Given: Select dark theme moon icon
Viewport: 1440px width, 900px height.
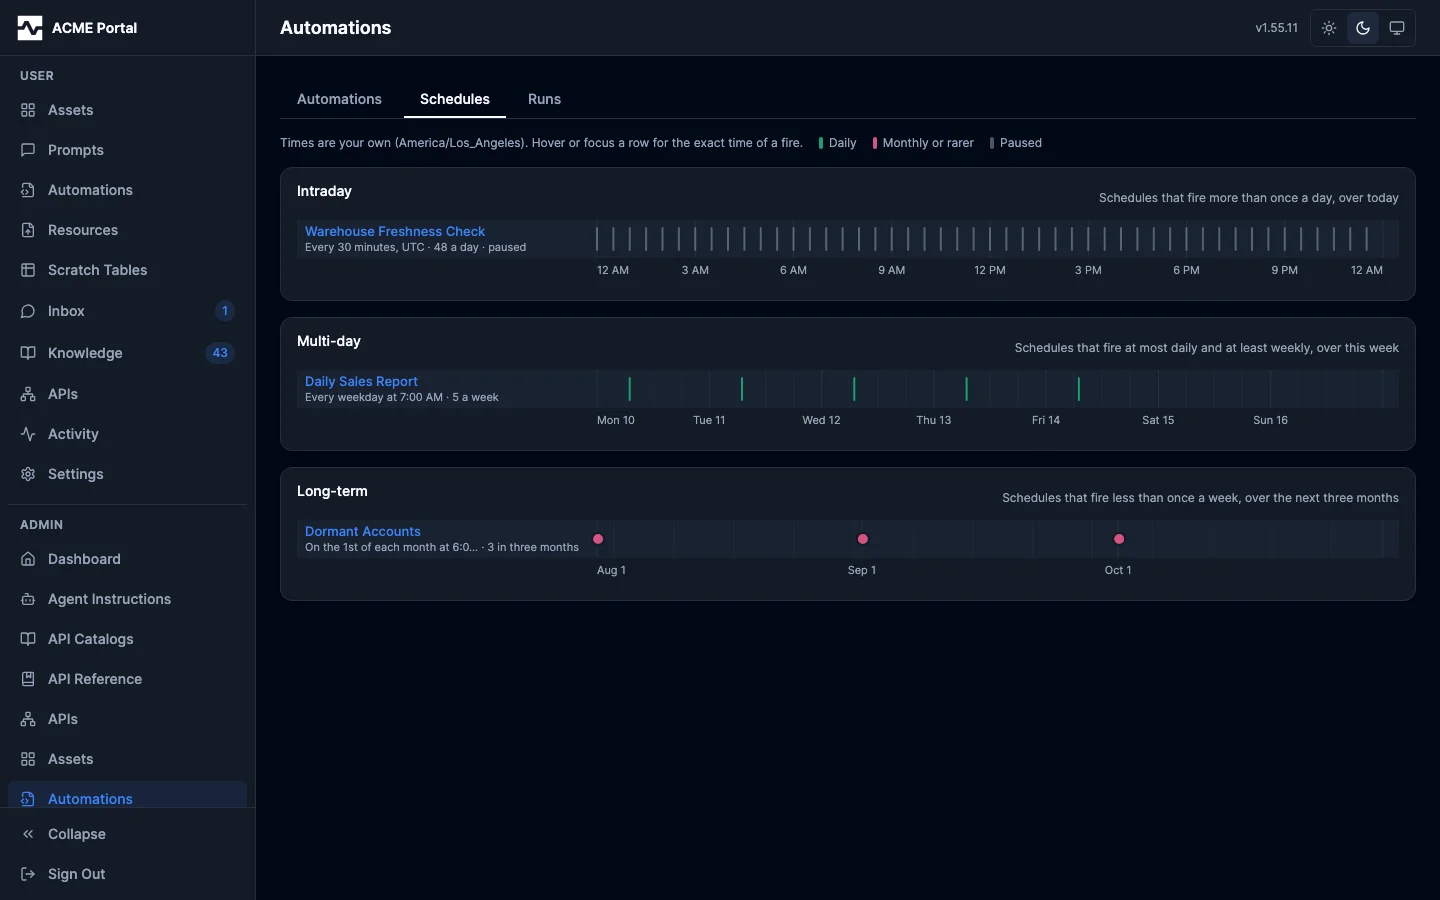Looking at the screenshot, I should click(x=1363, y=28).
